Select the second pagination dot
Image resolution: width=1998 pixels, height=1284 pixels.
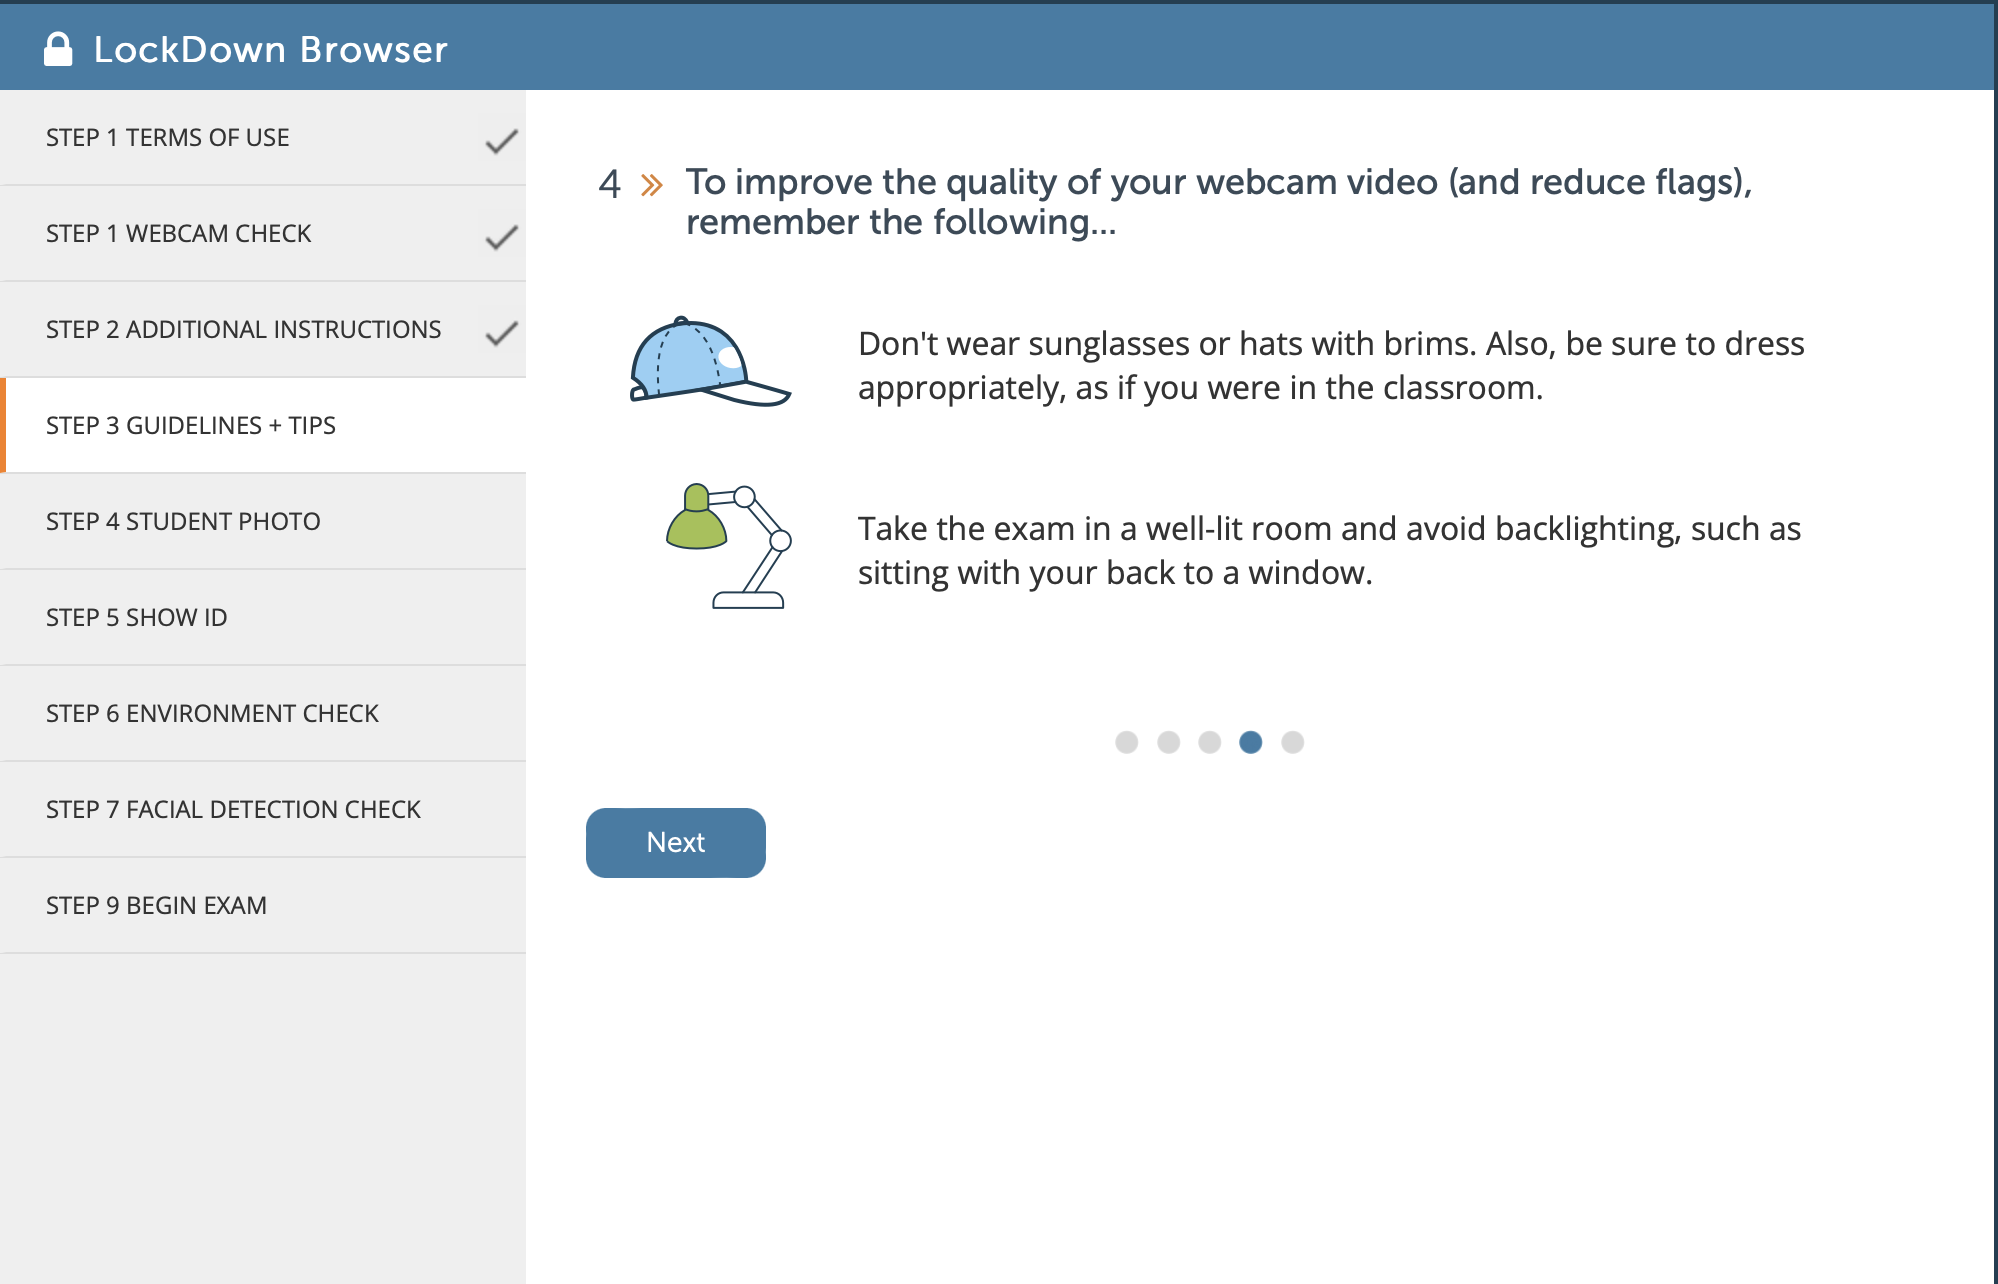[x=1168, y=742]
